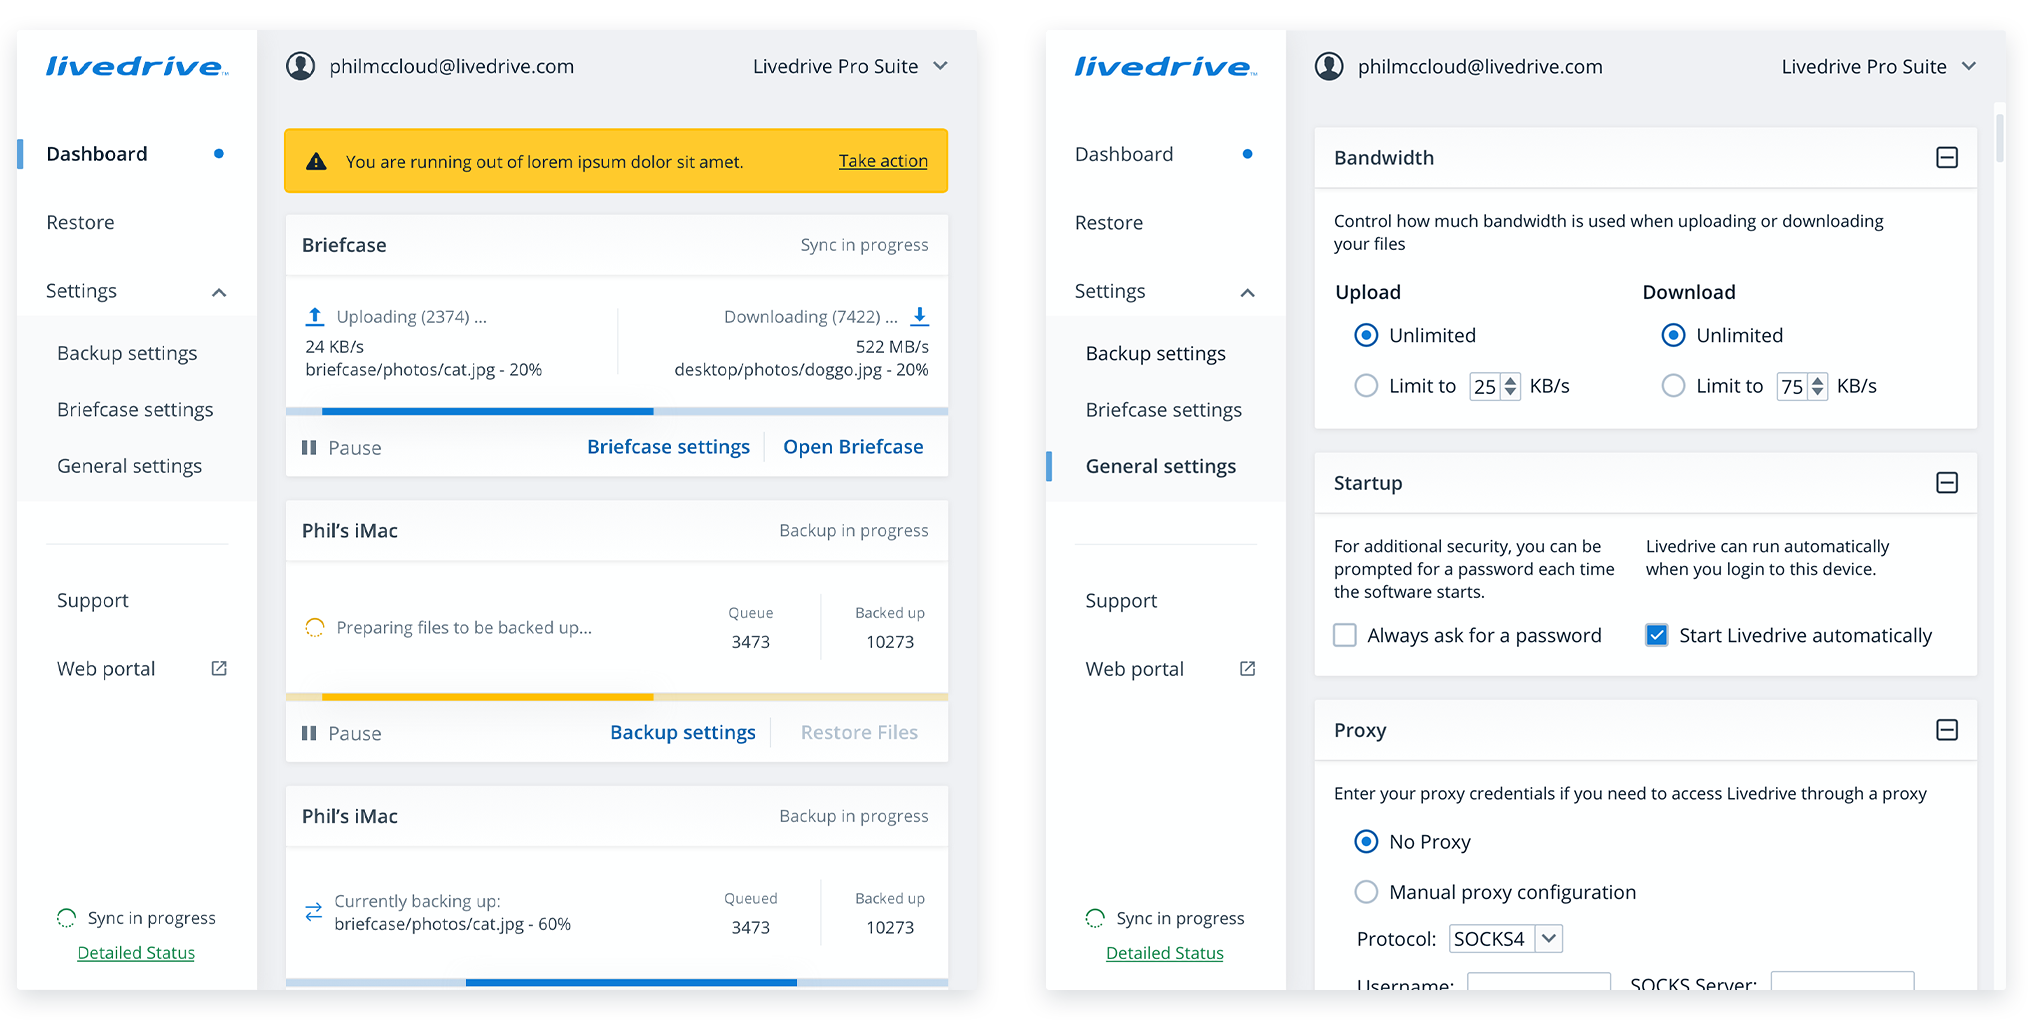Click the warning triangle icon in the yellow banner
Screen dimensions: 2030x1020
[x=316, y=161]
